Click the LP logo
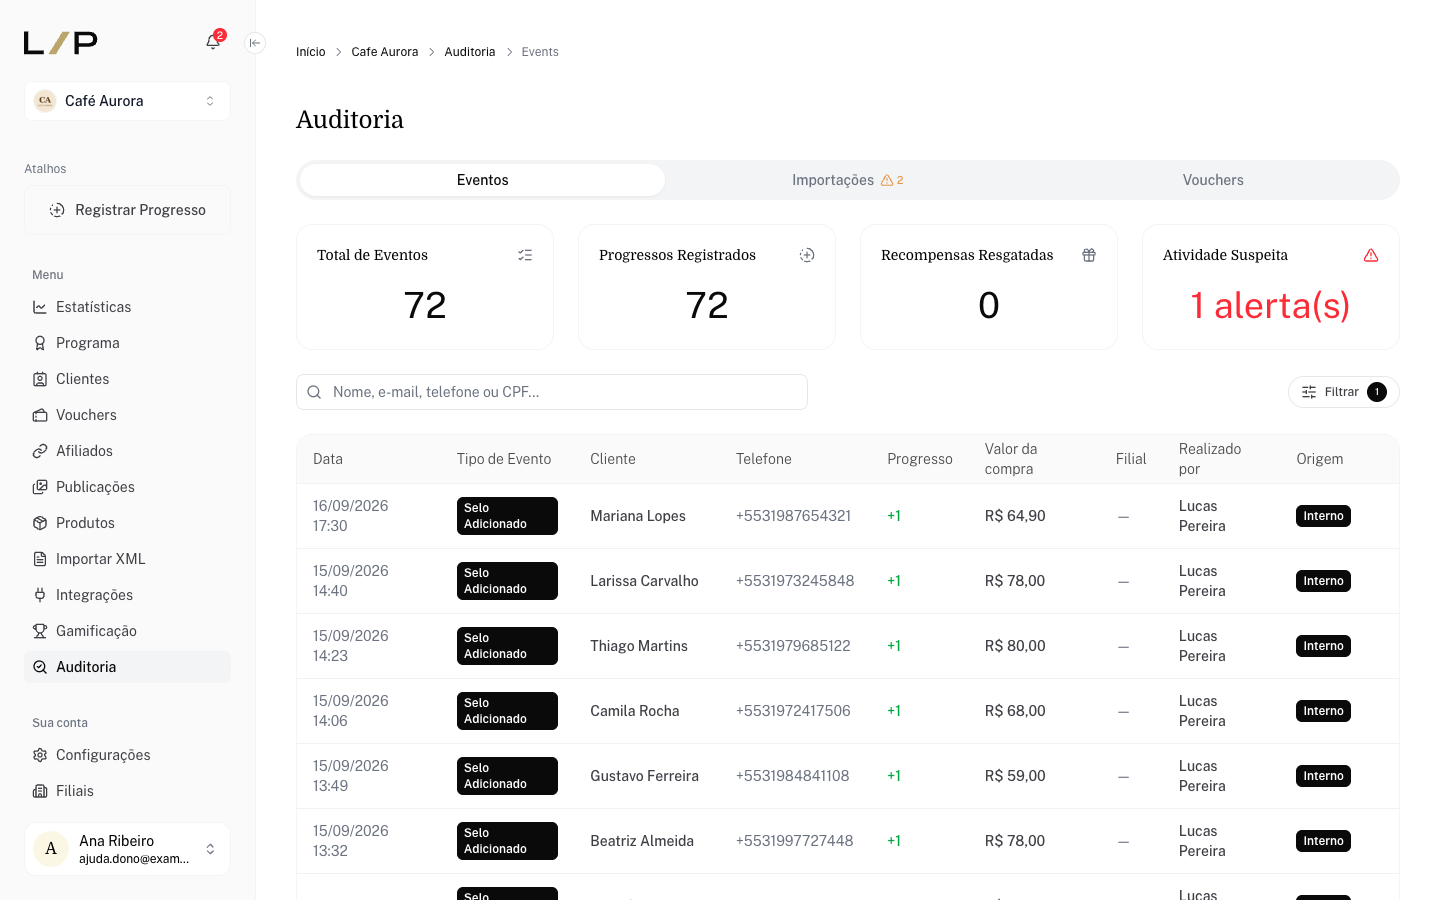 click(61, 43)
